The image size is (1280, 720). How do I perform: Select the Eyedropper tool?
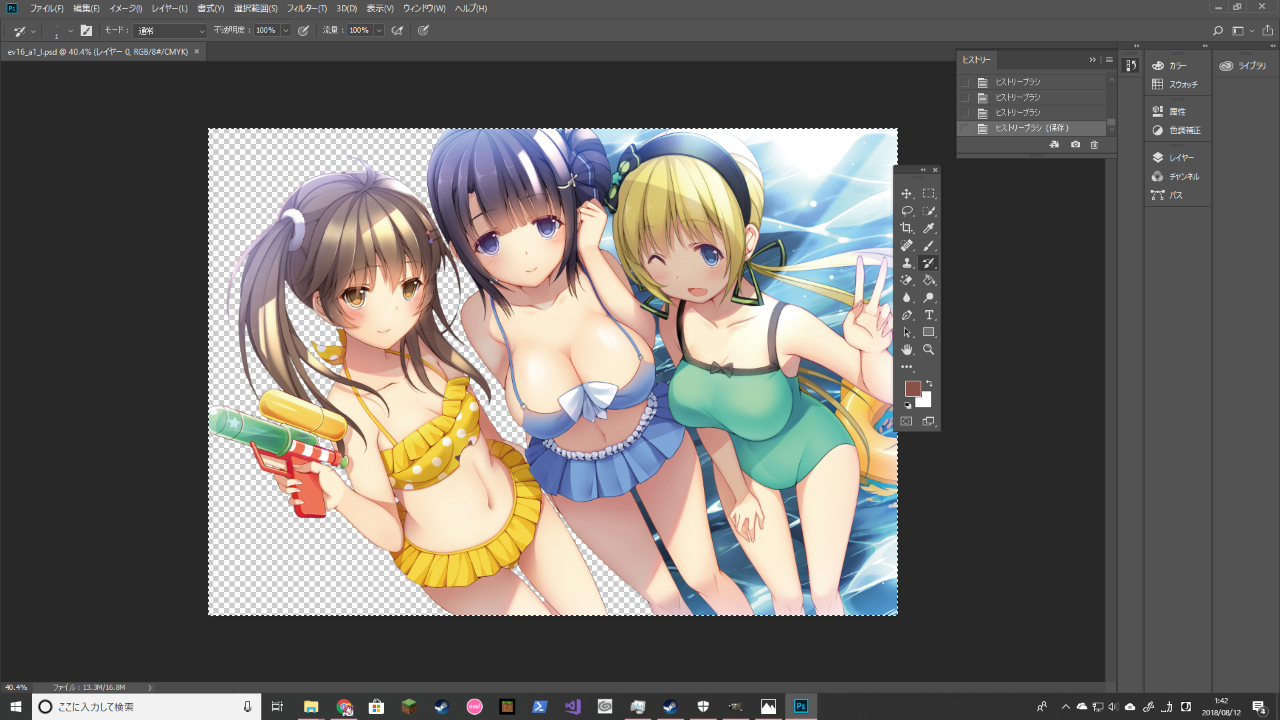(x=929, y=228)
